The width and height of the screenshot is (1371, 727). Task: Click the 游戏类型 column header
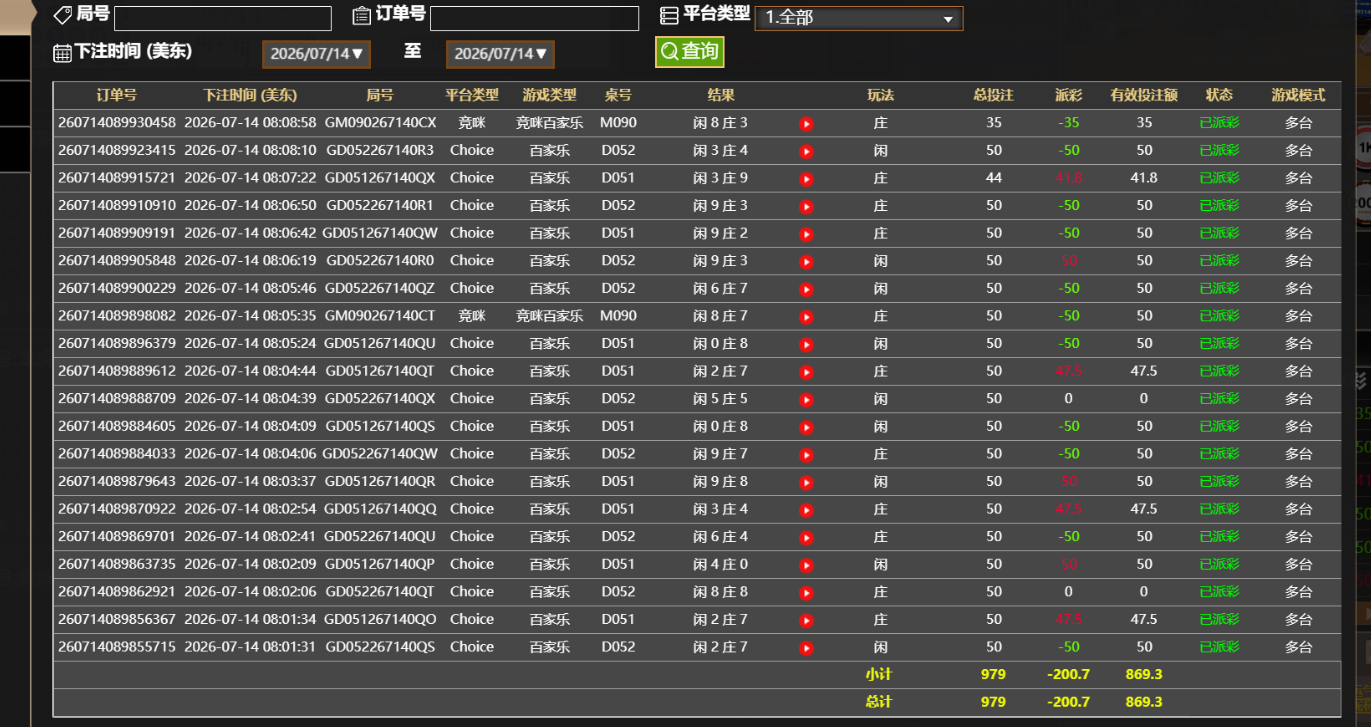(x=549, y=95)
